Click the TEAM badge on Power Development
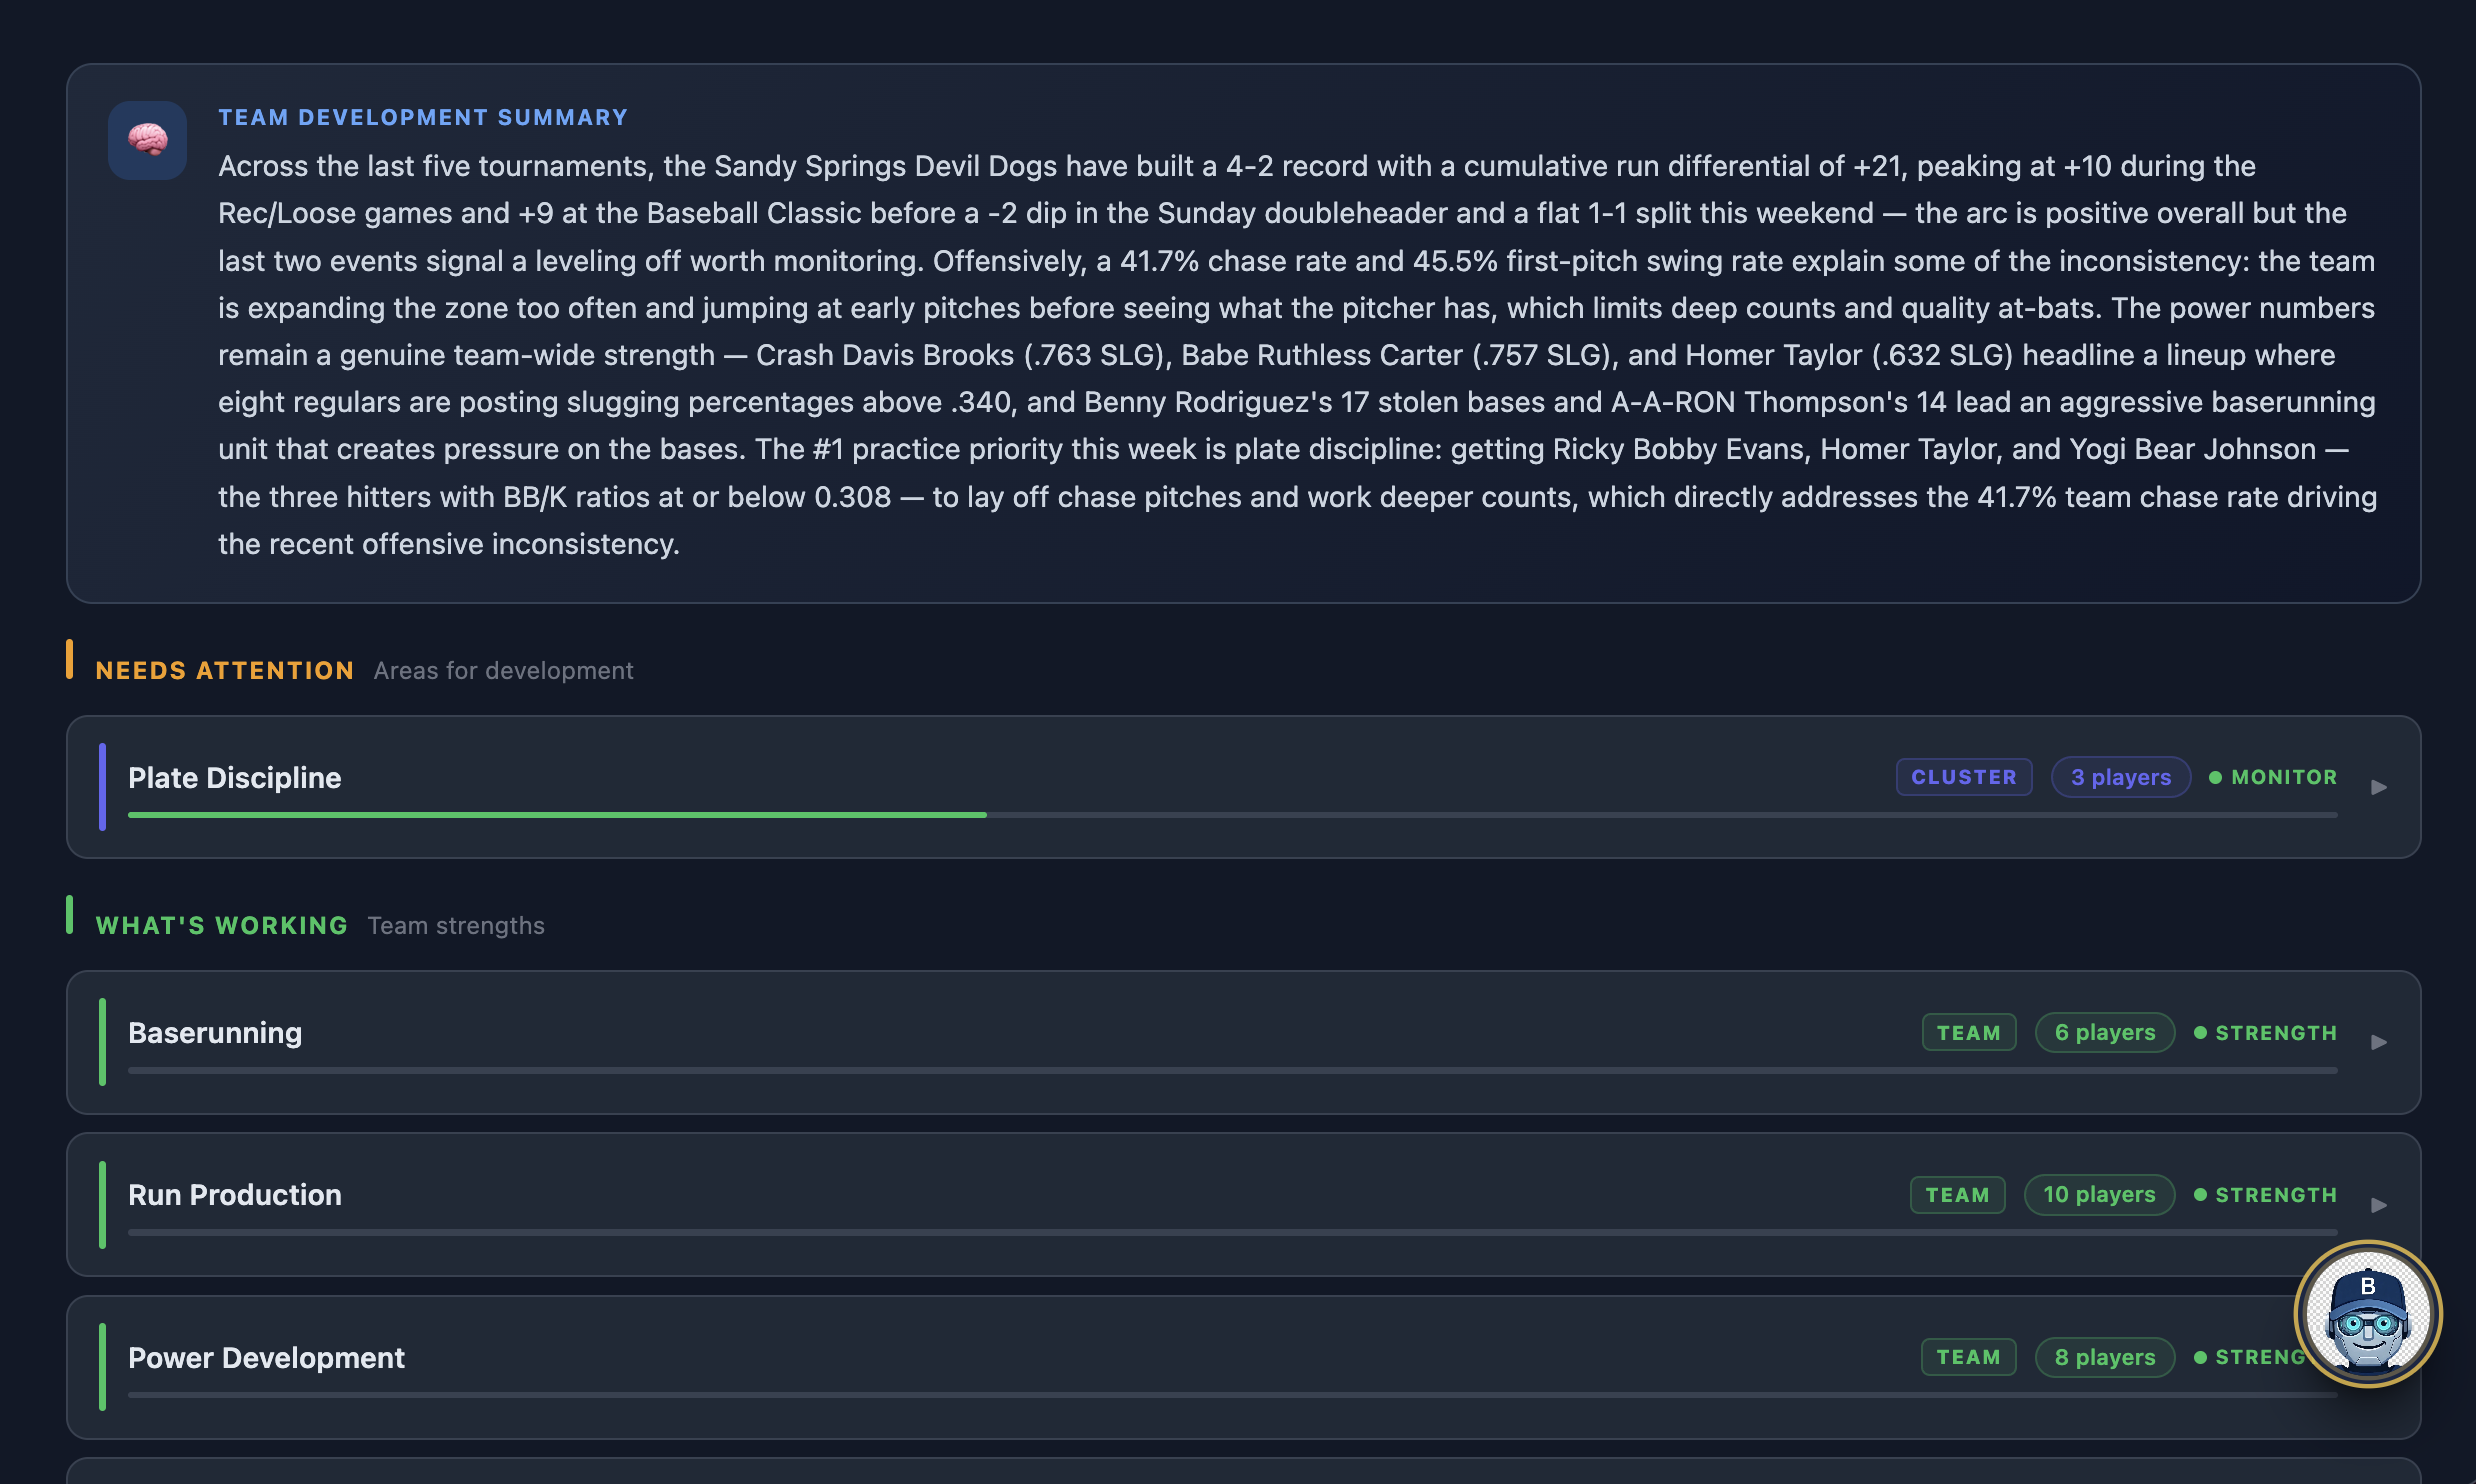 pyautogui.click(x=1968, y=1357)
